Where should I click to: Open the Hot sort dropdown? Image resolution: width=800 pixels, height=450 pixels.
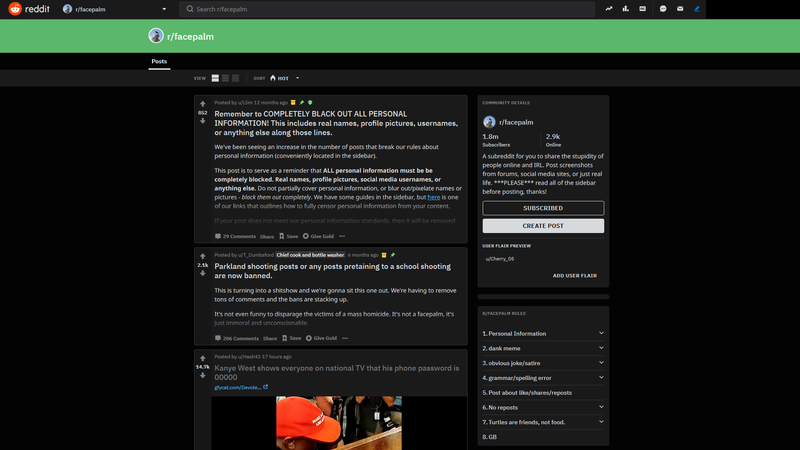pos(284,78)
